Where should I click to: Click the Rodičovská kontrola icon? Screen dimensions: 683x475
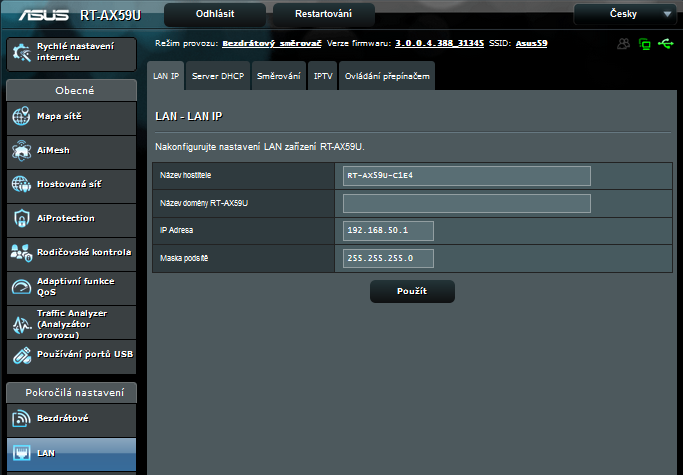pos(21,253)
